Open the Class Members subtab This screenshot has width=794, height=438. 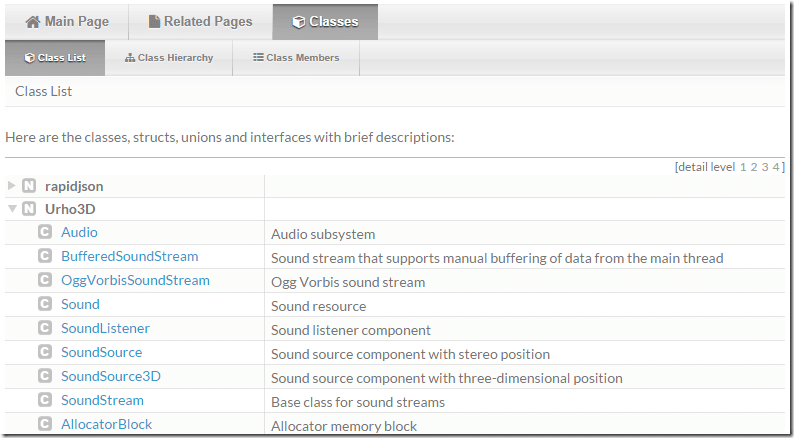tap(296, 58)
